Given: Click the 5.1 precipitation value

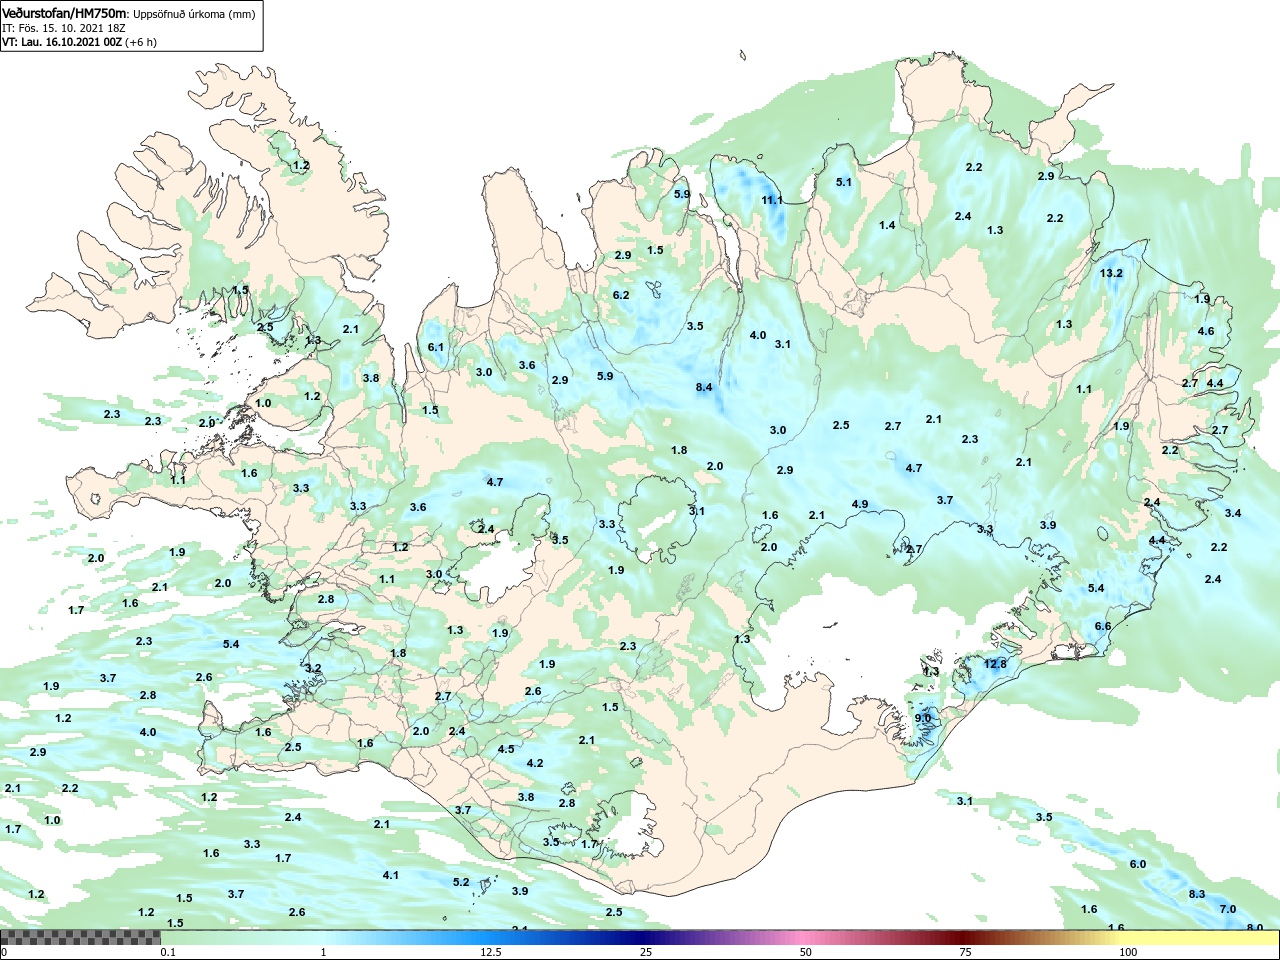Looking at the screenshot, I should 844,182.
